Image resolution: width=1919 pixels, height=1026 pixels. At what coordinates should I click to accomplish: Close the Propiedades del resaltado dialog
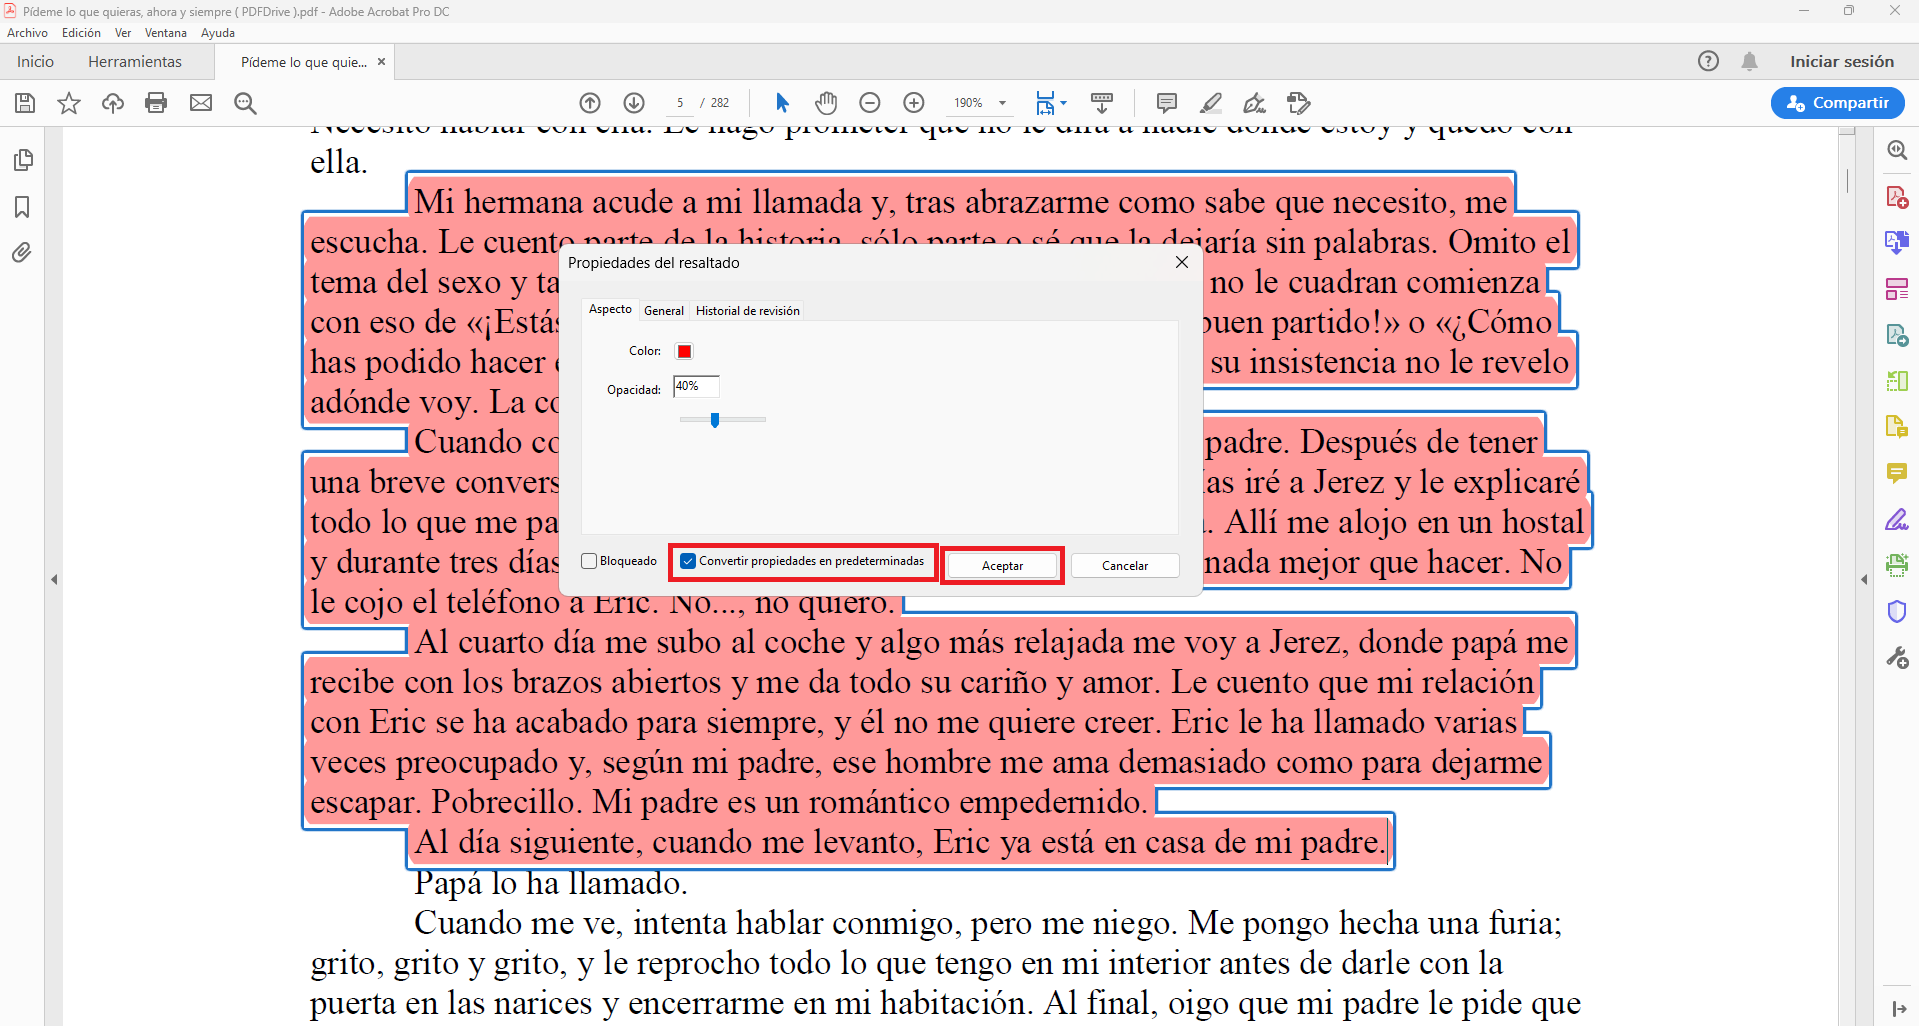point(1182,262)
